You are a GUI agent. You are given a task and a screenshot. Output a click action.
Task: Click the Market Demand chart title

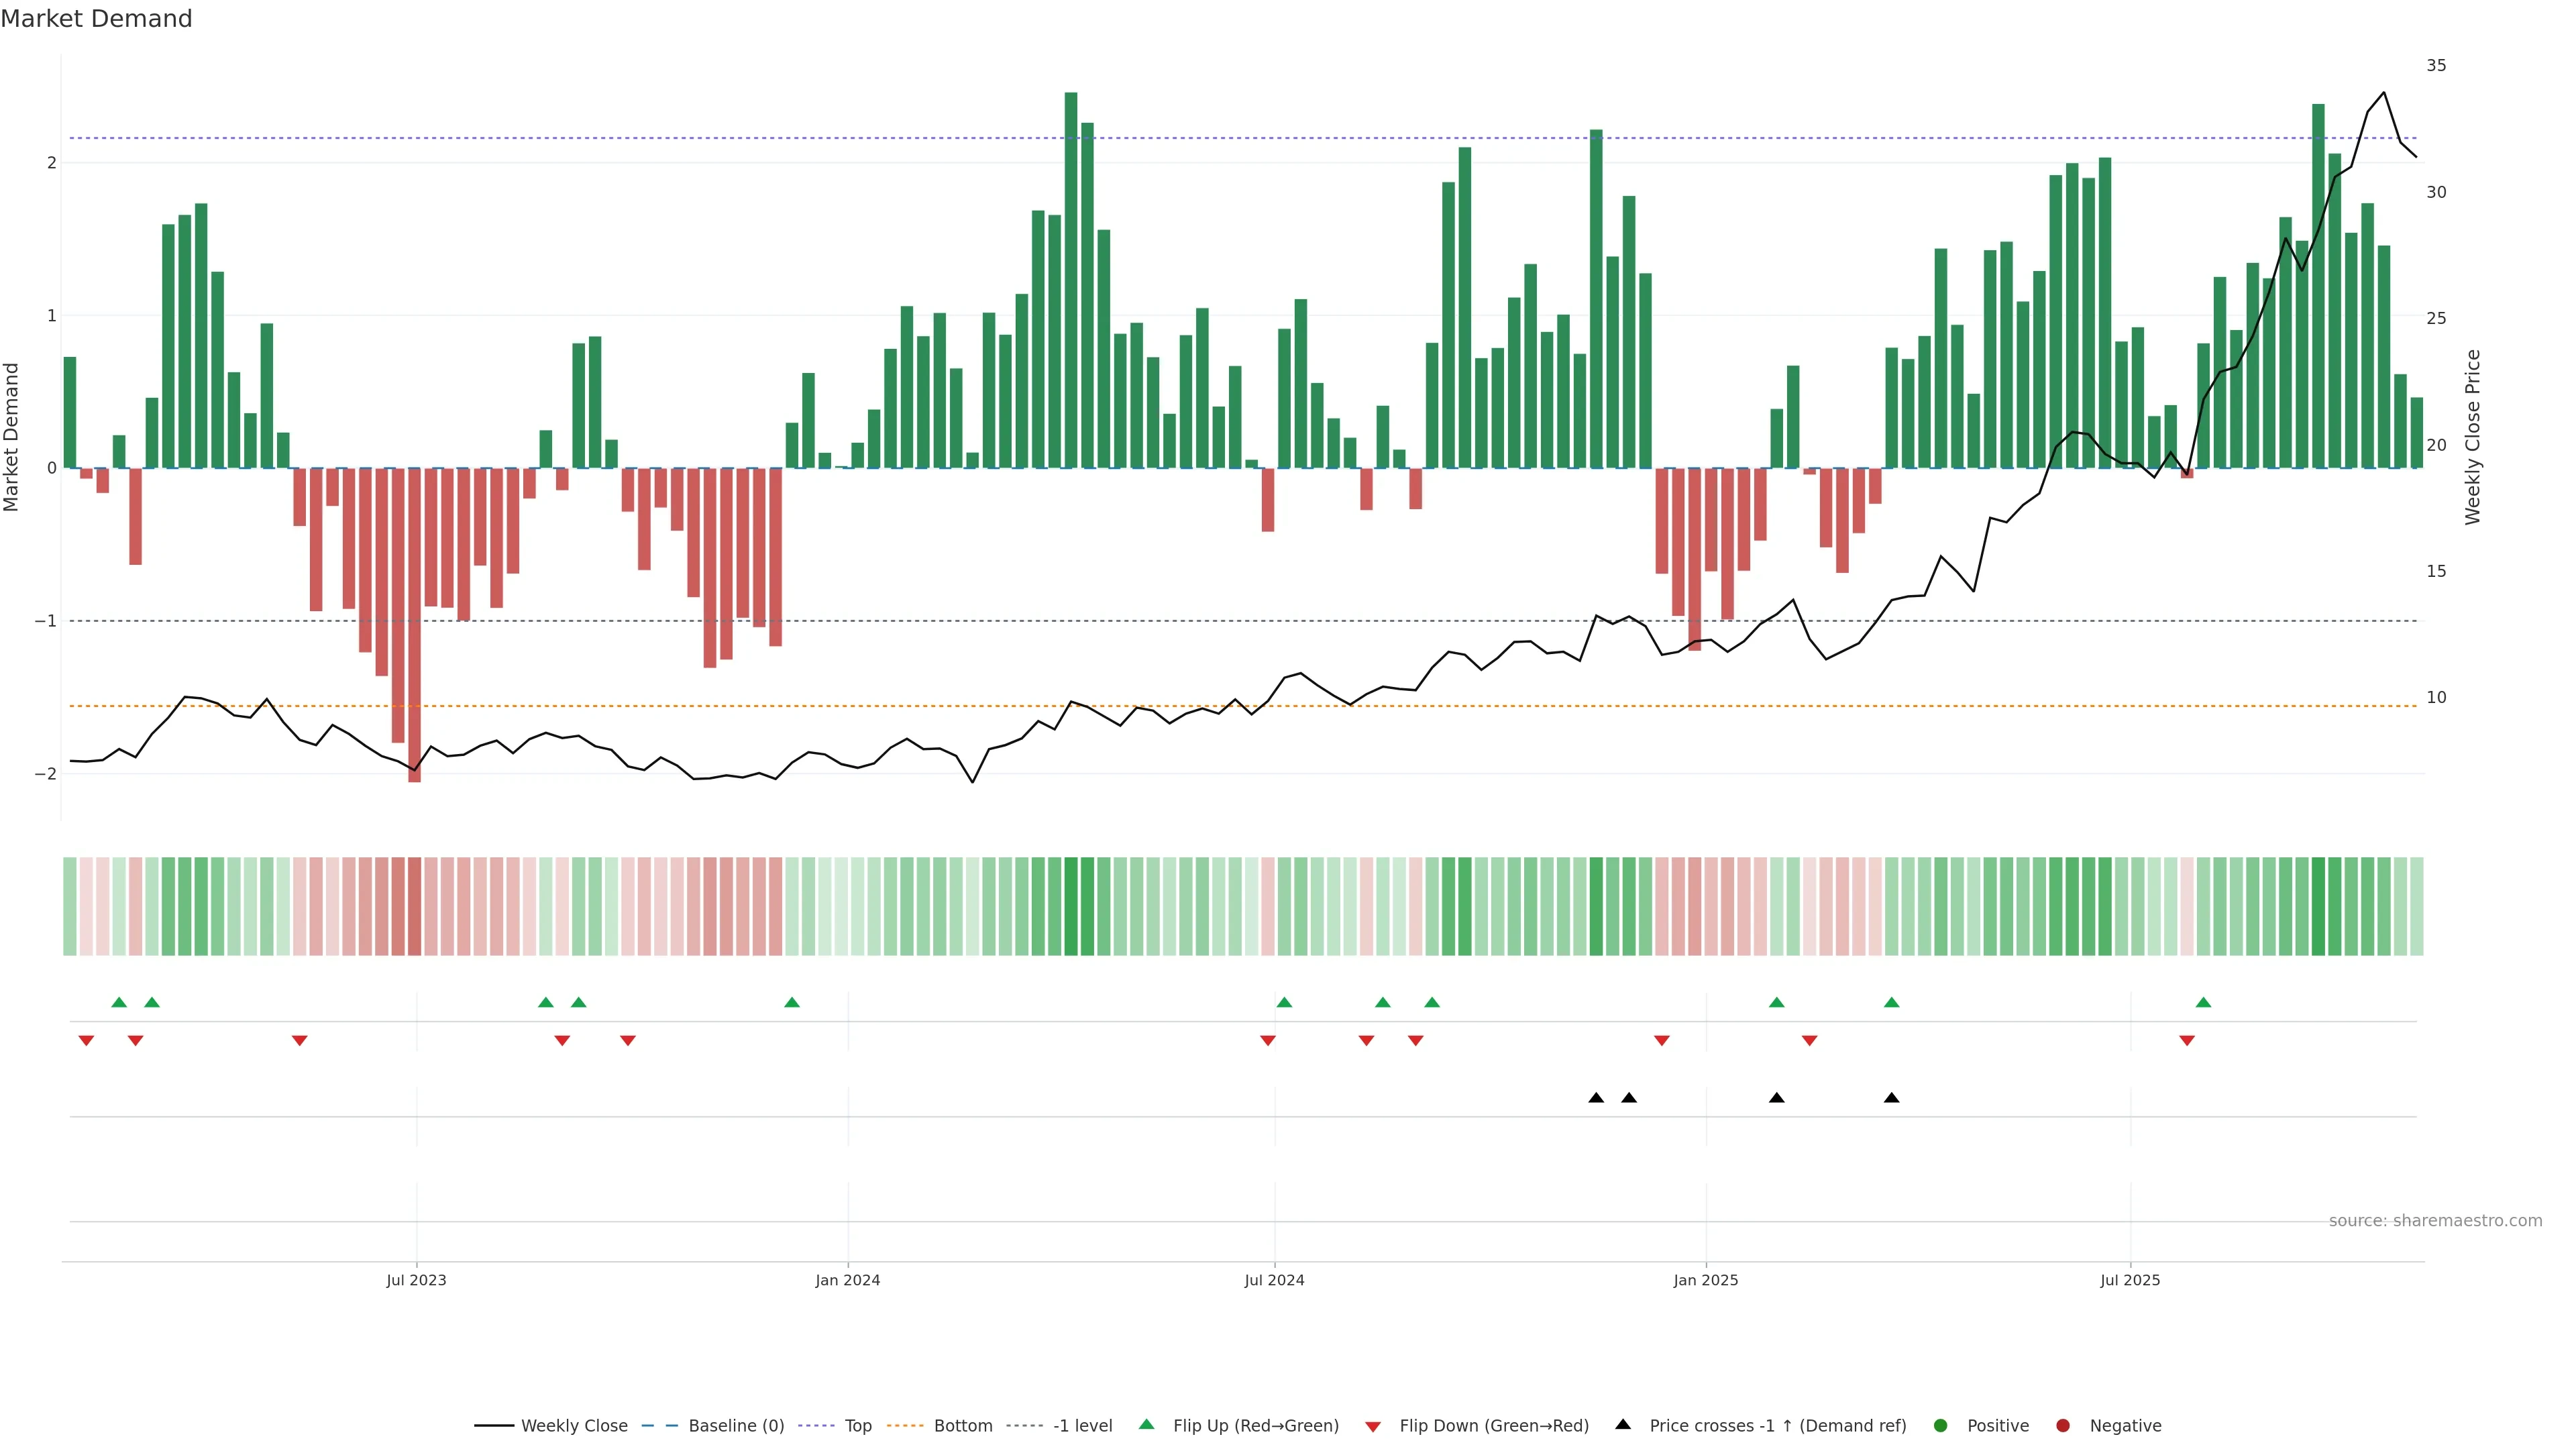tap(96, 19)
